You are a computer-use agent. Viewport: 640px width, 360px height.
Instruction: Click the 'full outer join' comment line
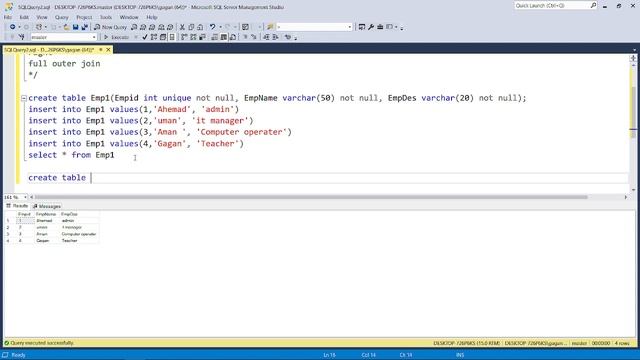point(64,64)
